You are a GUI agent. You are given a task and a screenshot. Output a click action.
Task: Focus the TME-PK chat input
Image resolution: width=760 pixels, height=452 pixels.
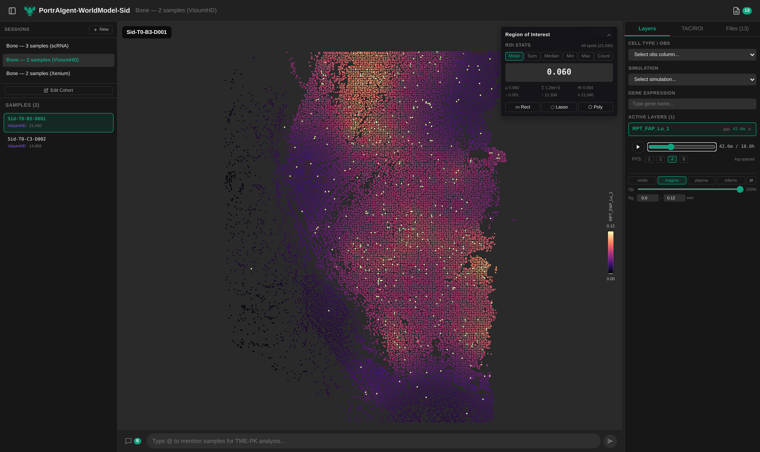[373, 441]
